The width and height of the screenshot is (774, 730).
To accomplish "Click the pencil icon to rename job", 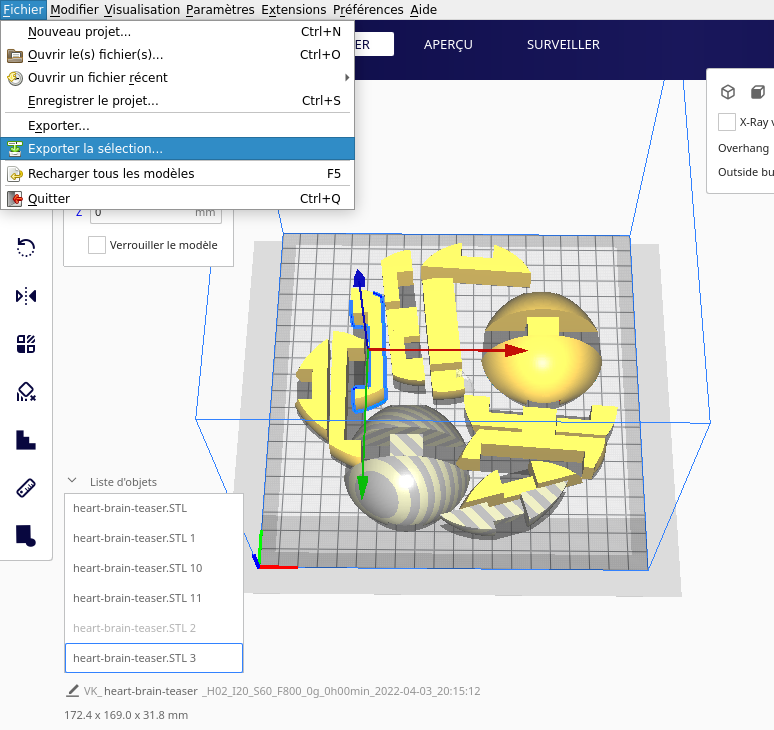I will [73, 691].
